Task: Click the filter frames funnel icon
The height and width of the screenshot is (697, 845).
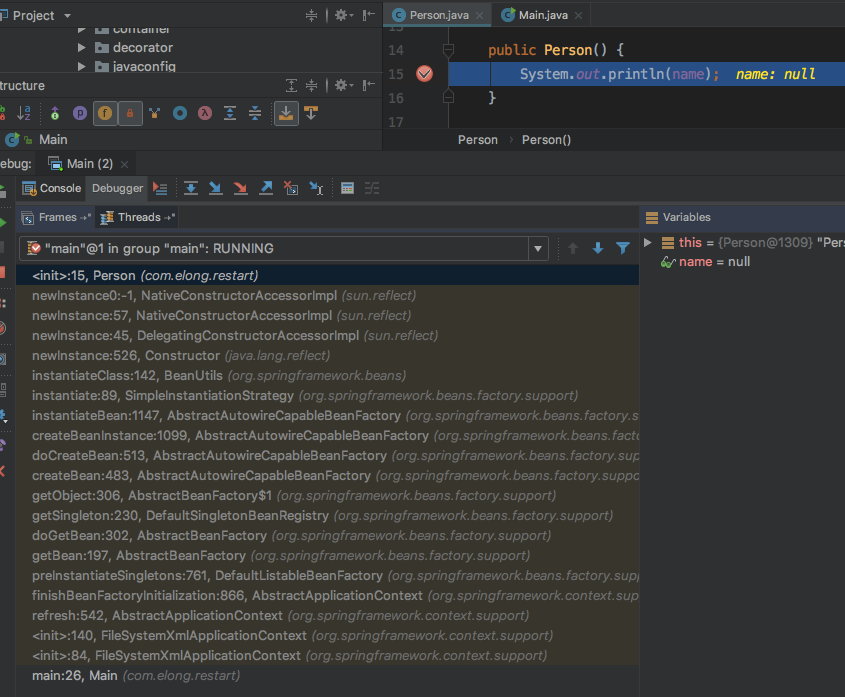Action: point(623,248)
